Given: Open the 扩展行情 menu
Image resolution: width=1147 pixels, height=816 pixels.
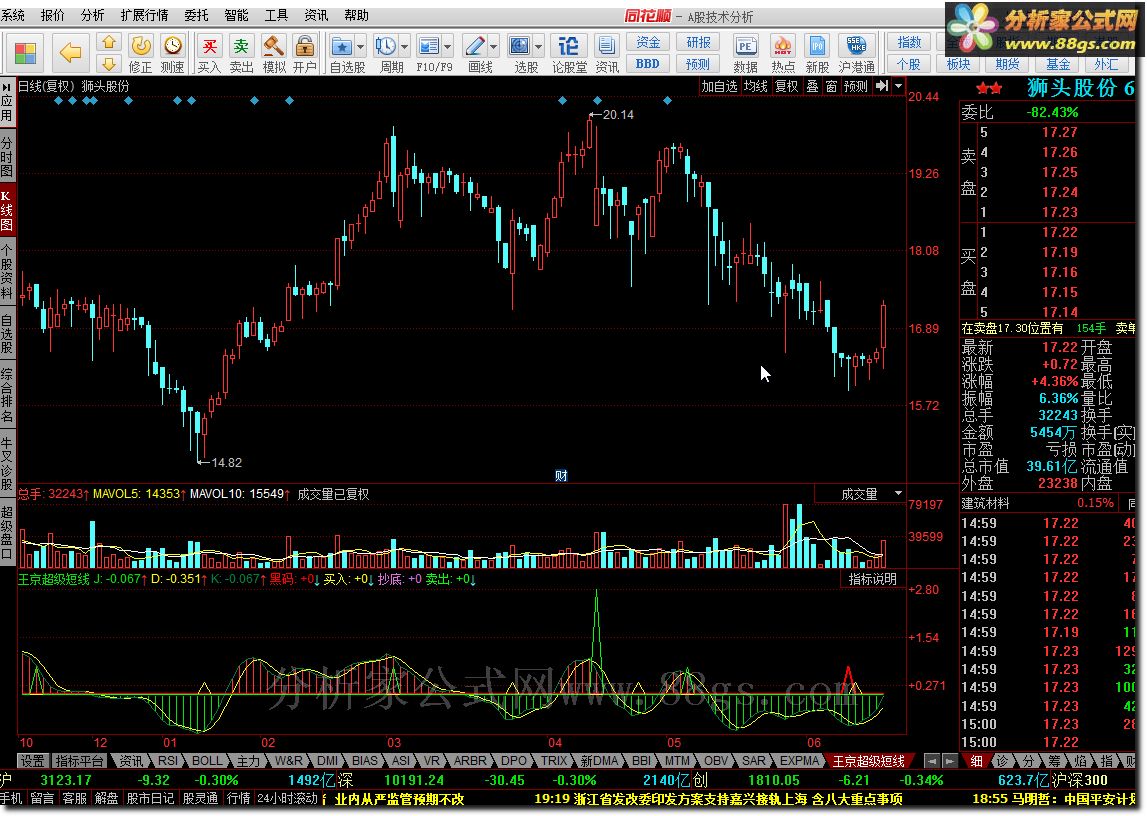Looking at the screenshot, I should [144, 15].
